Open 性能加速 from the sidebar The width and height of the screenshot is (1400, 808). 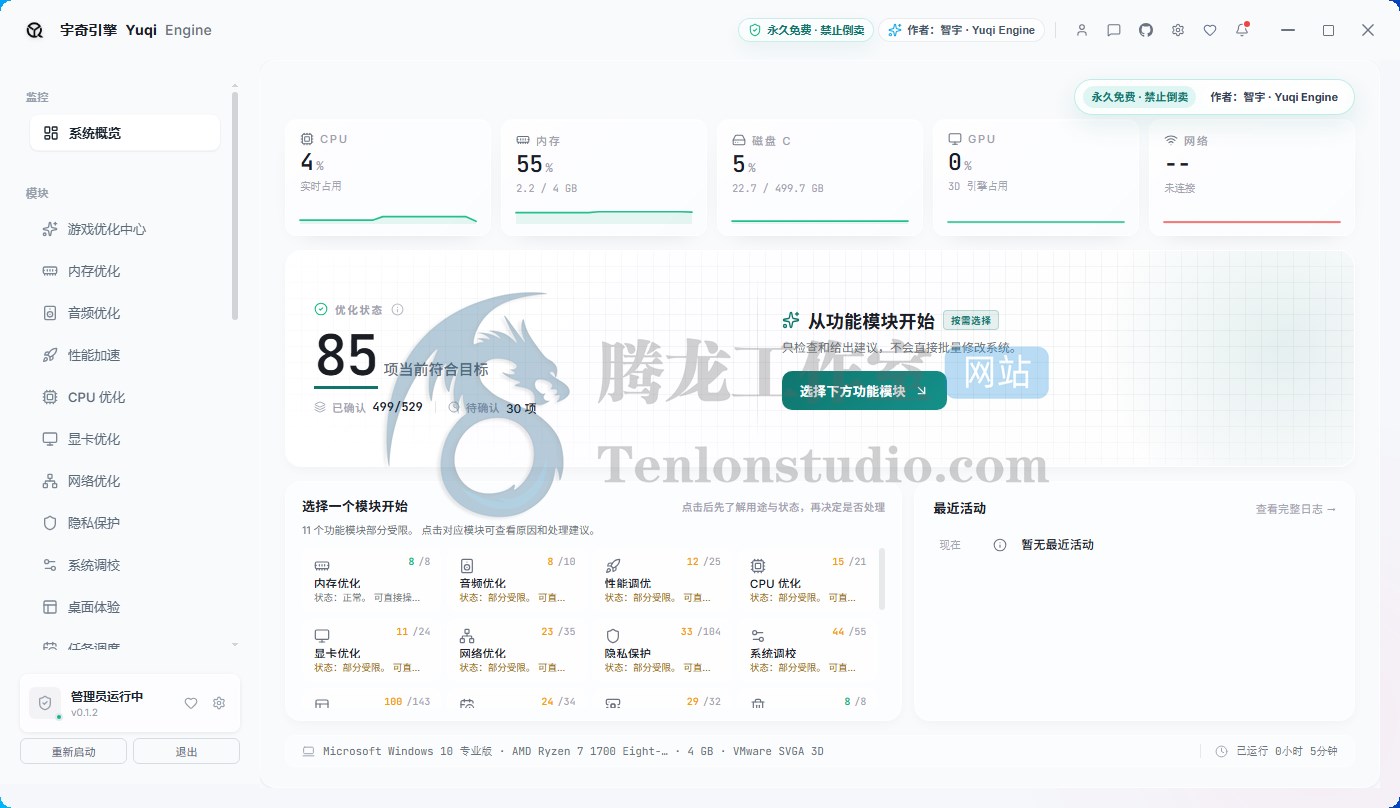125,355
